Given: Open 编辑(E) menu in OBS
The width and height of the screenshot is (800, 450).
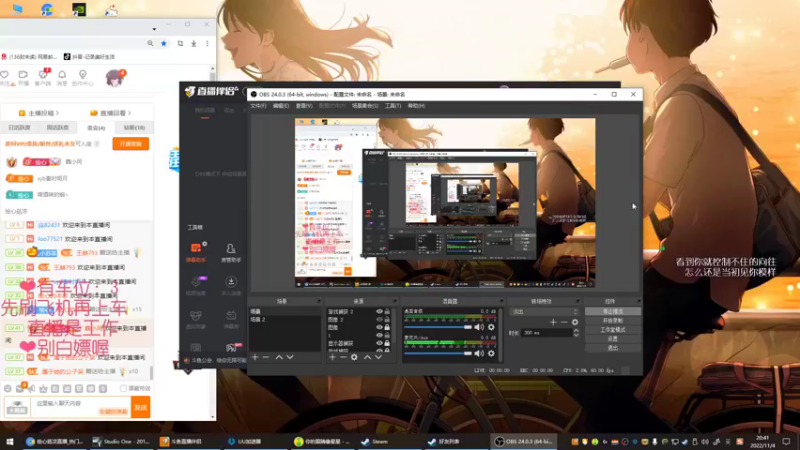Looking at the screenshot, I should (281, 106).
